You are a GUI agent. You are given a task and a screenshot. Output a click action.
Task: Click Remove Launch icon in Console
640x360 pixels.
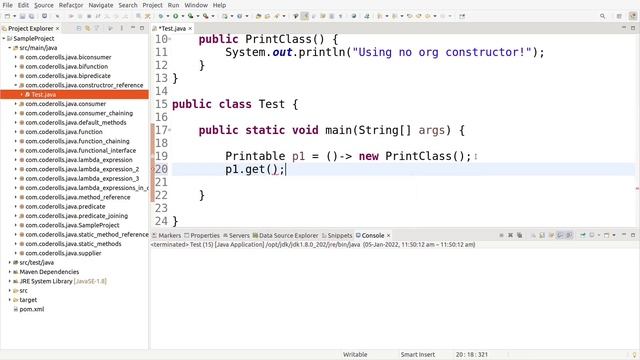pyautogui.click(x=510, y=235)
